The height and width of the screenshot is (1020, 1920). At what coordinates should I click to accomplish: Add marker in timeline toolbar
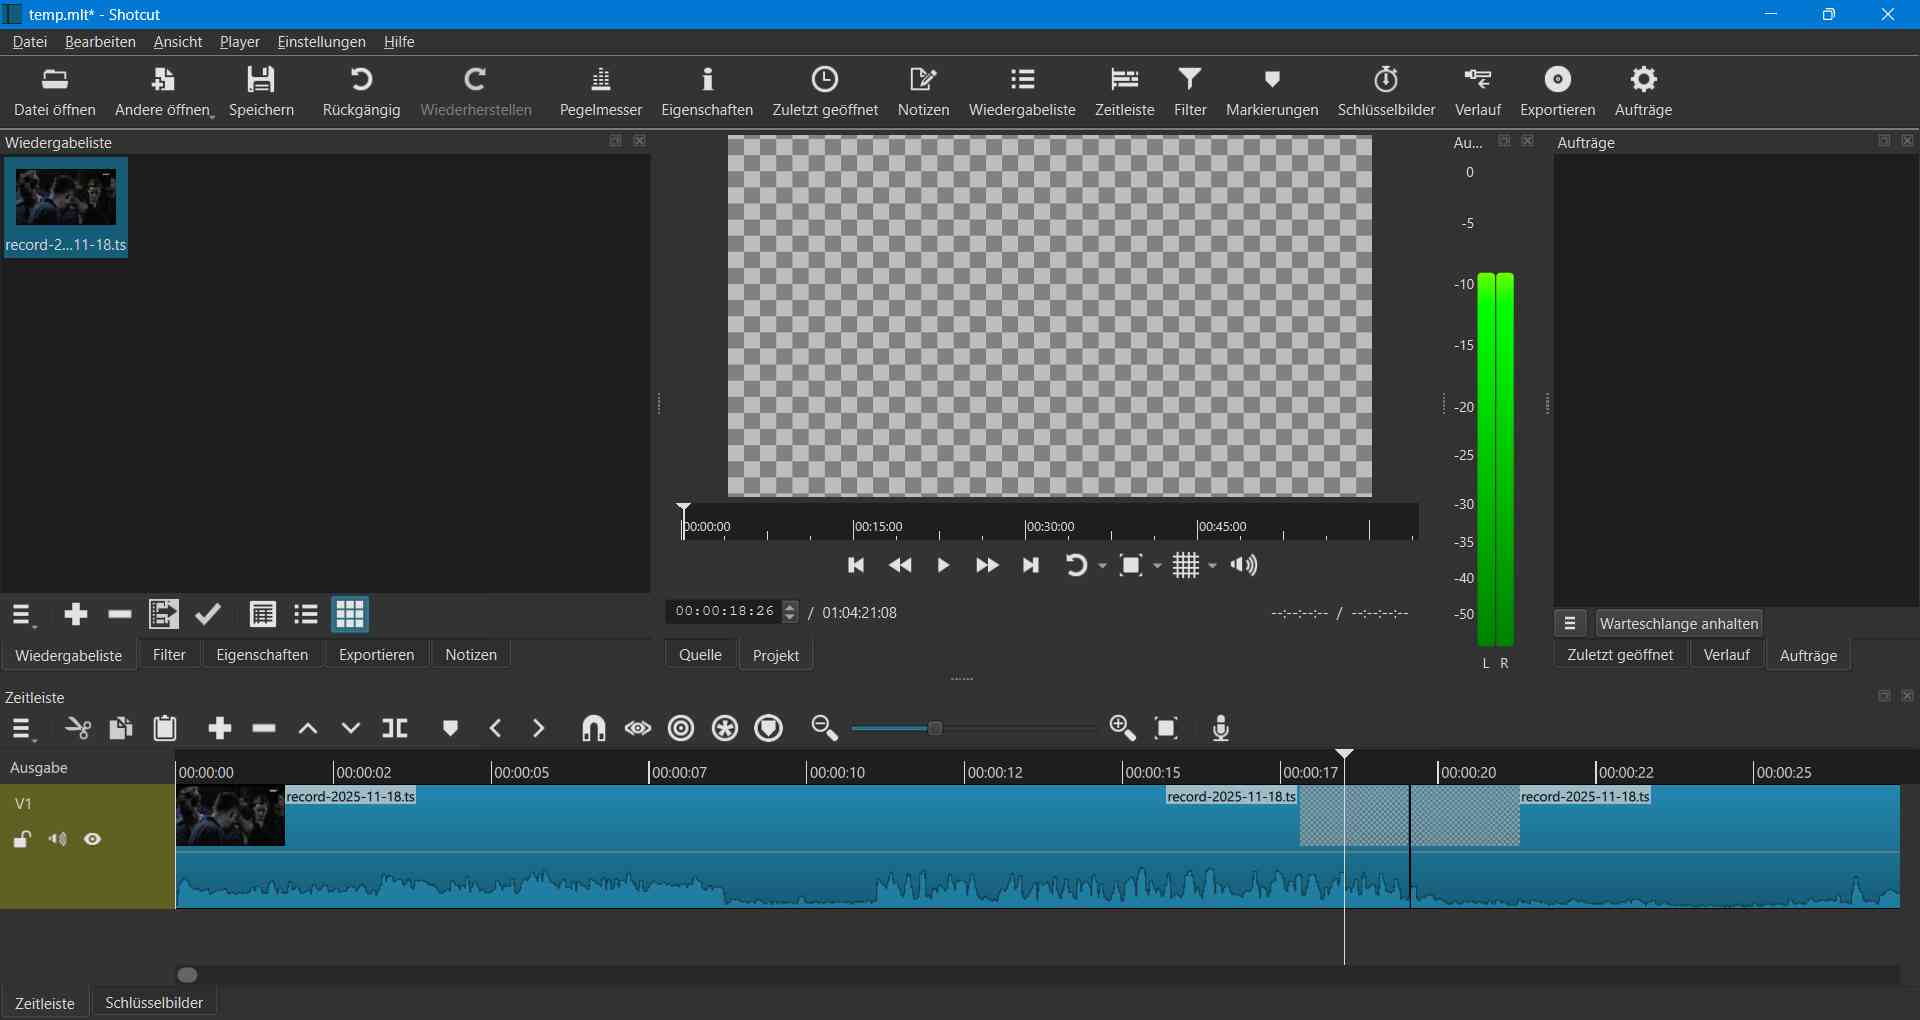coord(450,728)
